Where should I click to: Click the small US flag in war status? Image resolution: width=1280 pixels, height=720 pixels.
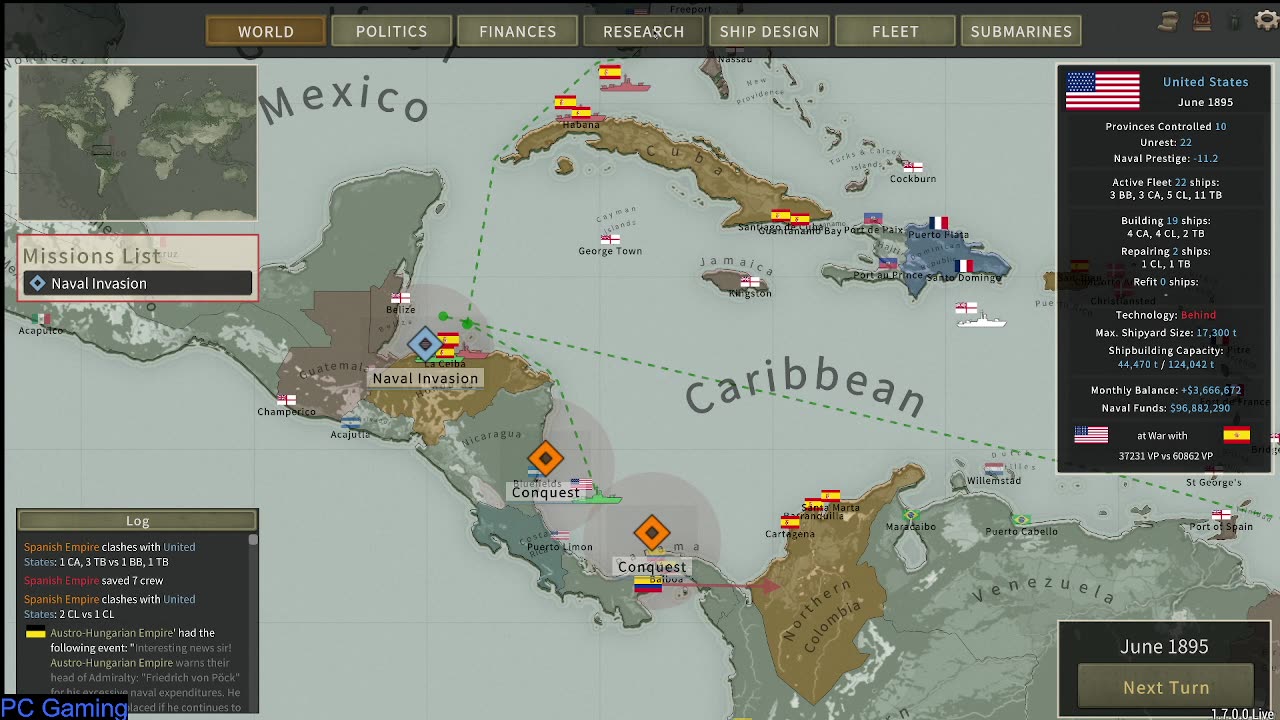1091,435
